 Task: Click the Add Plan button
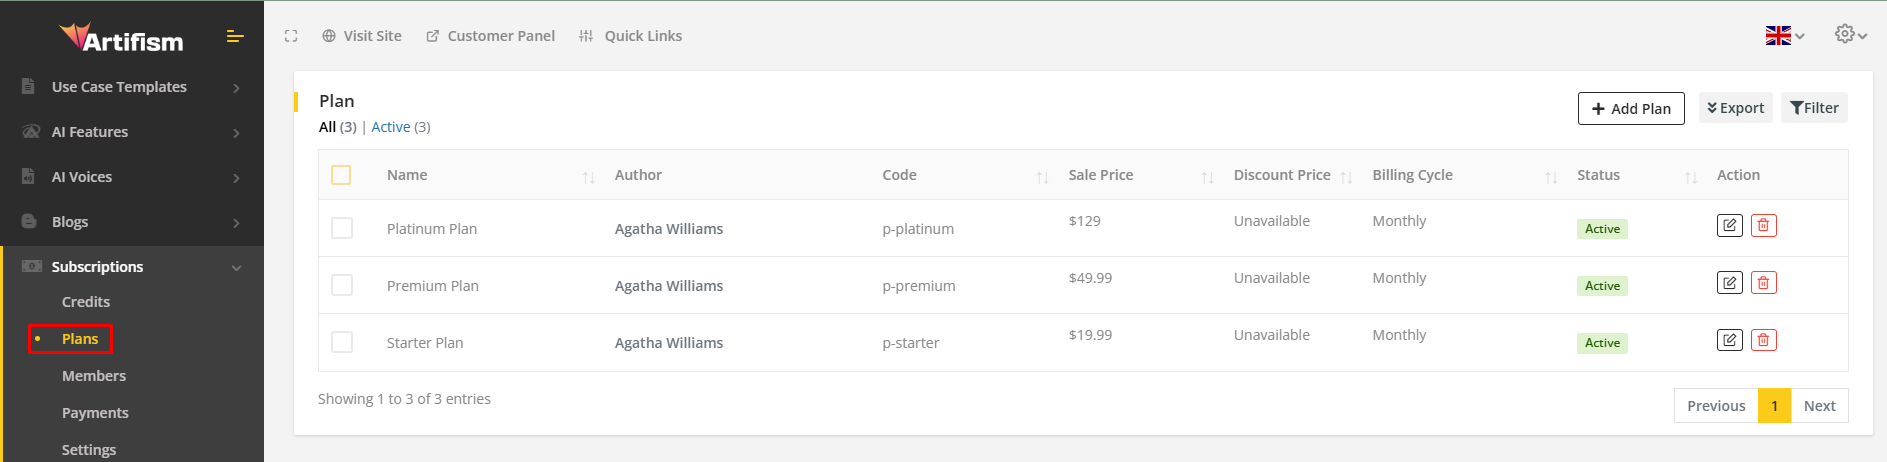pyautogui.click(x=1630, y=108)
